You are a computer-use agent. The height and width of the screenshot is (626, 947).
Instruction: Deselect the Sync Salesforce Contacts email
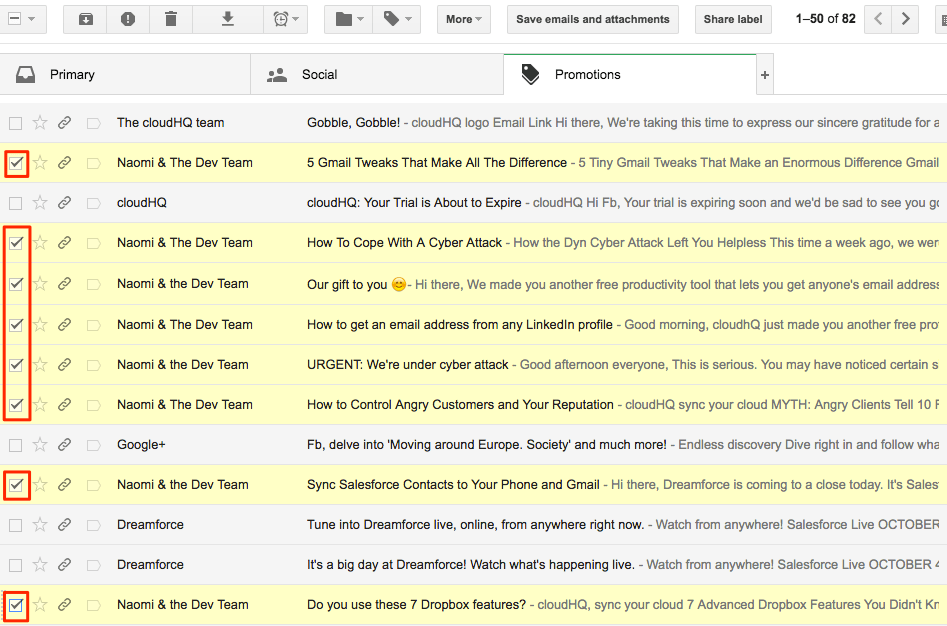click(15, 485)
